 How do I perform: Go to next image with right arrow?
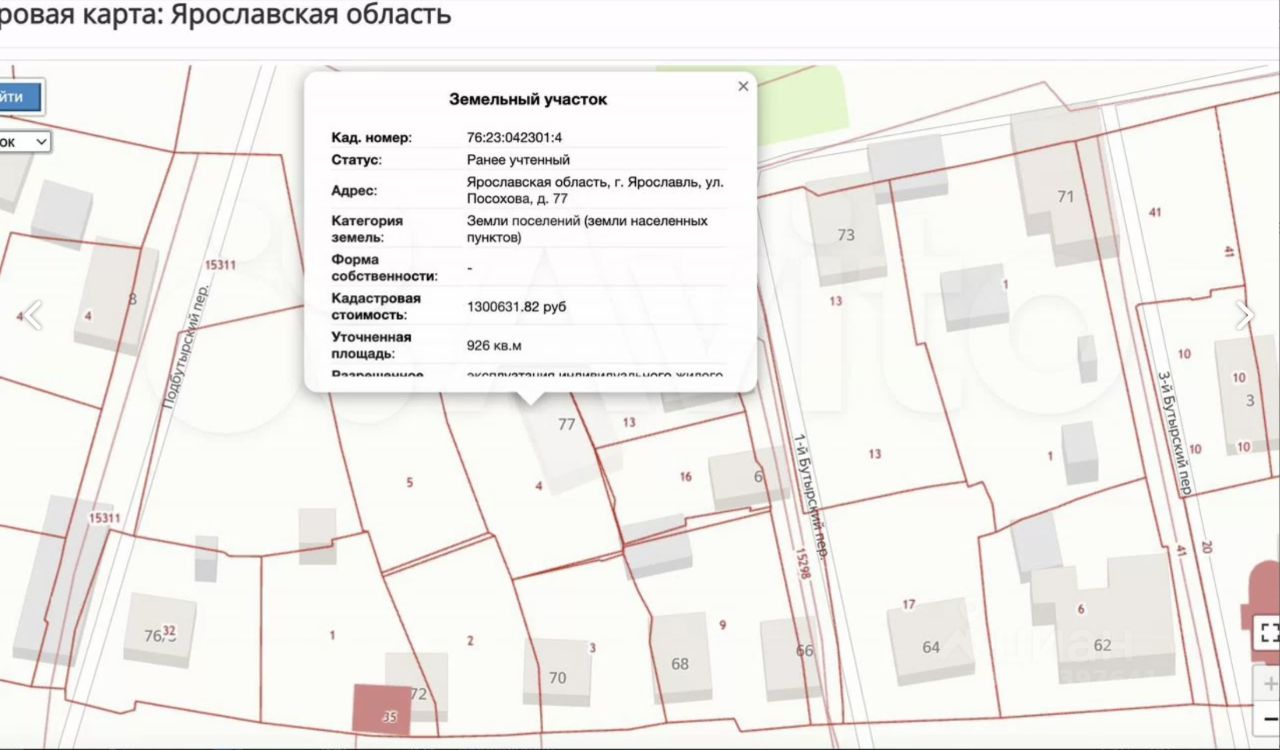tap(1244, 316)
